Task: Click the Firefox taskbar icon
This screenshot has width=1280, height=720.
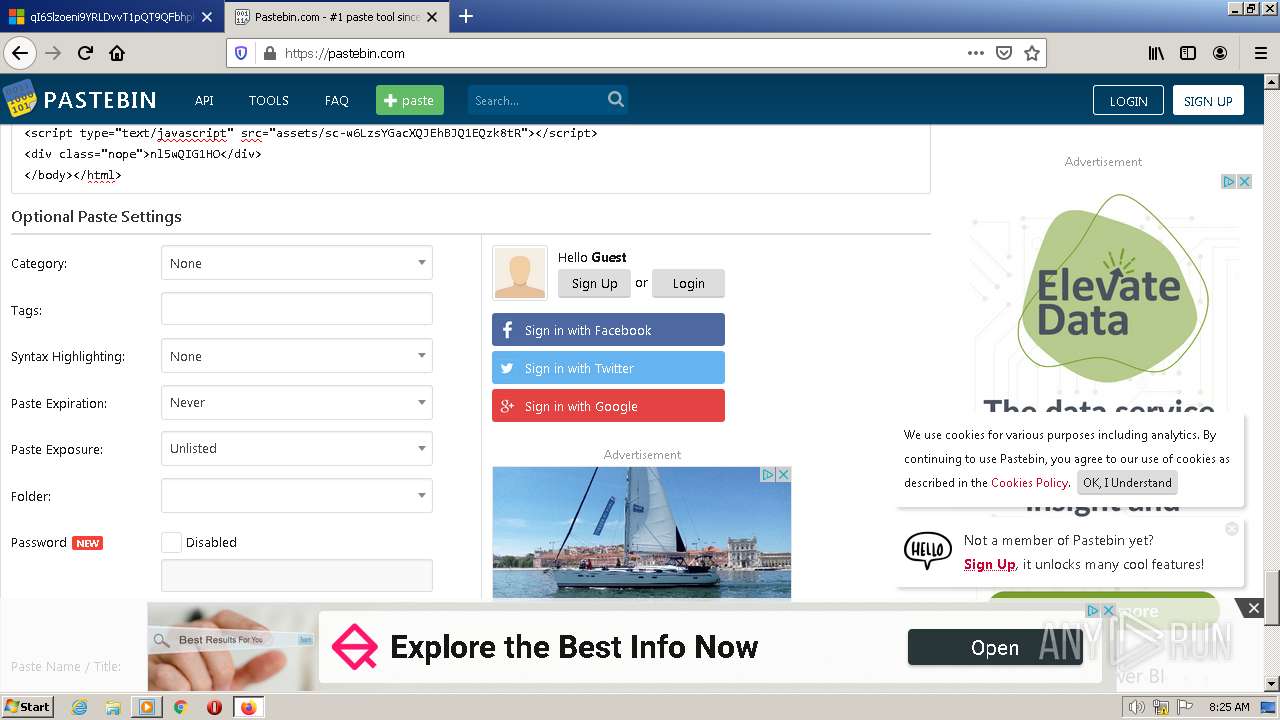Action: pyautogui.click(x=248, y=707)
